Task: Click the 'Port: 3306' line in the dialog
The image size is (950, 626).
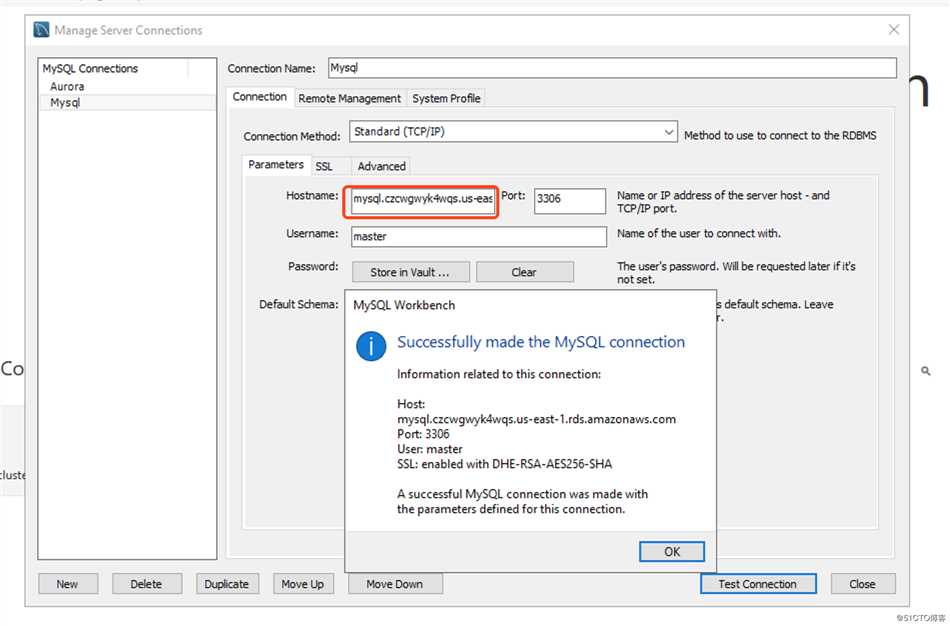Action: [423, 434]
